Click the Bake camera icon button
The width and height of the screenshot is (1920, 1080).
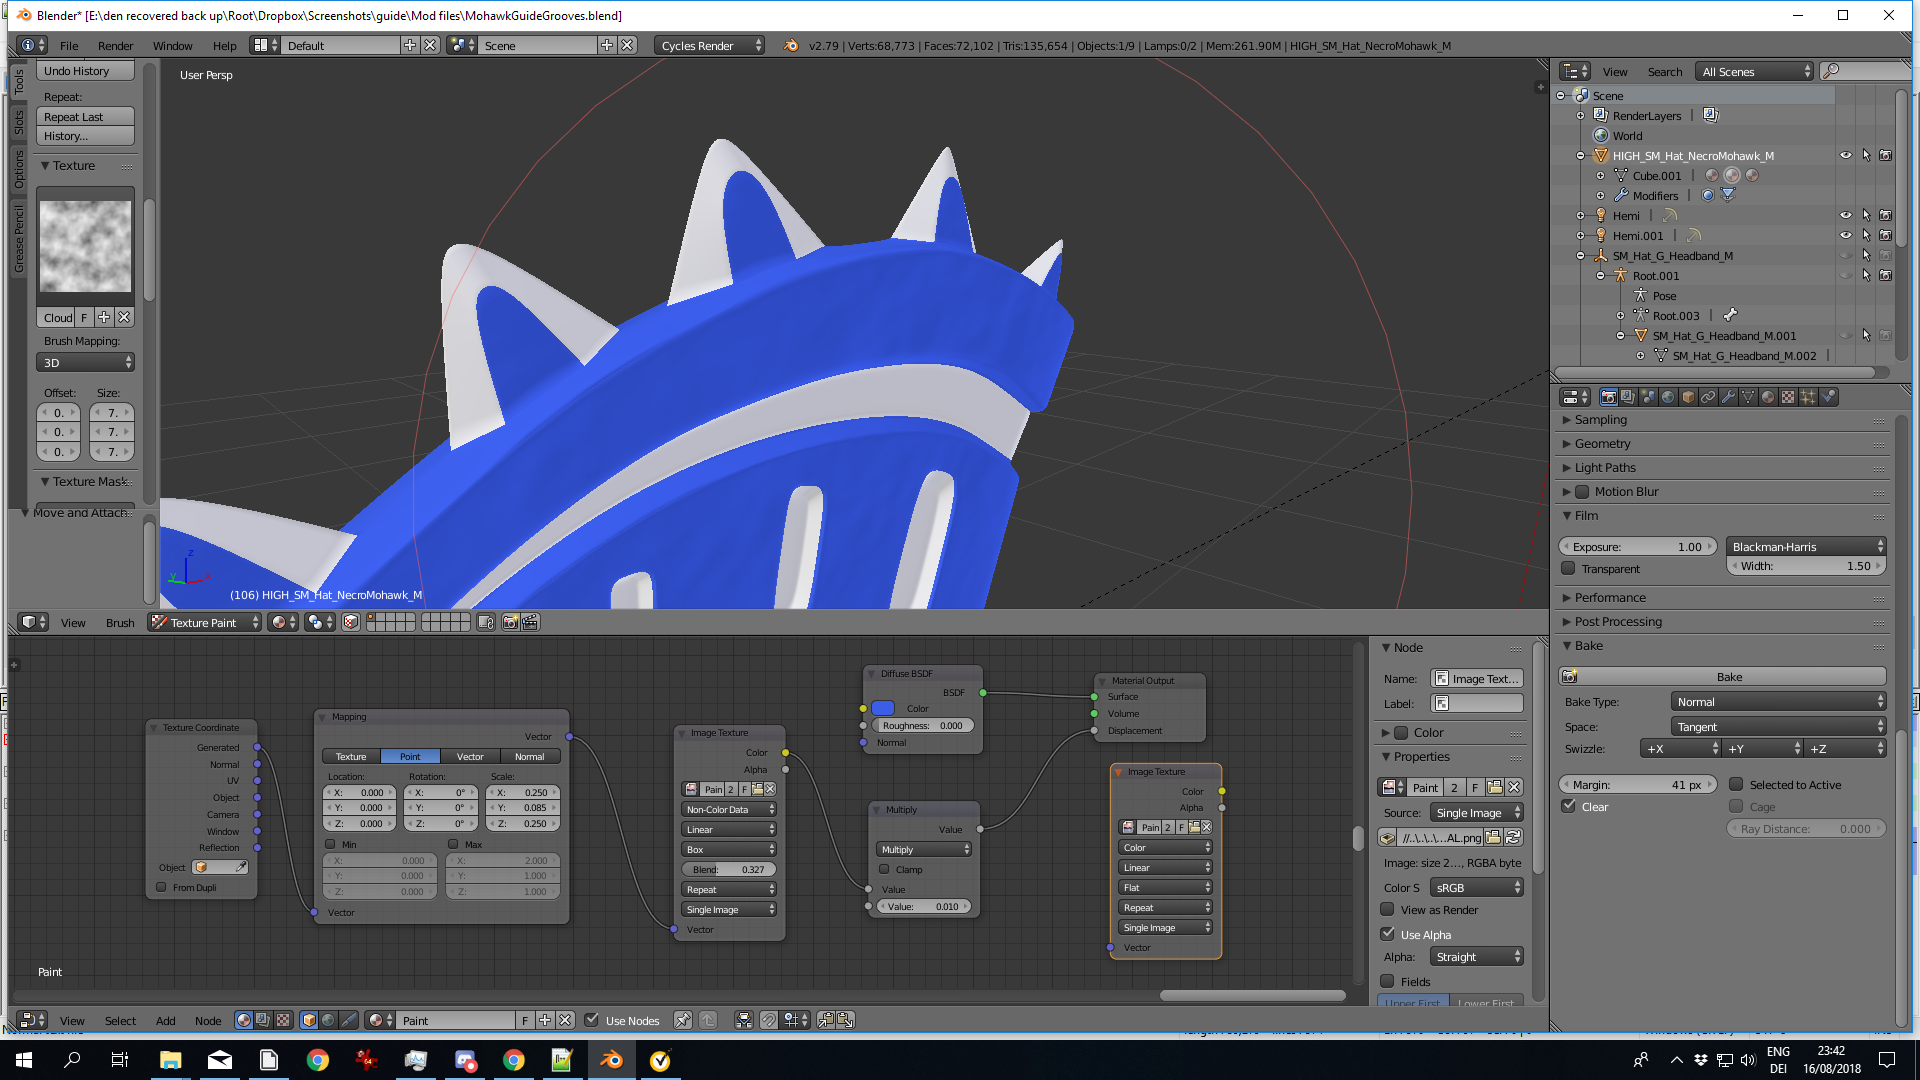pos(1570,677)
